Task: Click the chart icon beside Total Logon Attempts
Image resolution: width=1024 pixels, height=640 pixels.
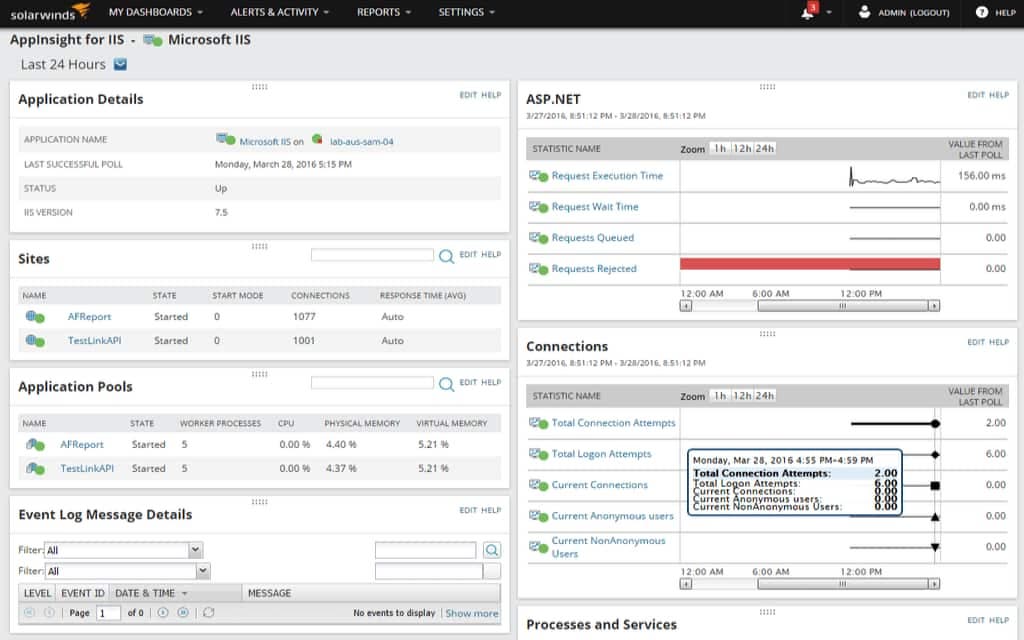Action: 536,453
